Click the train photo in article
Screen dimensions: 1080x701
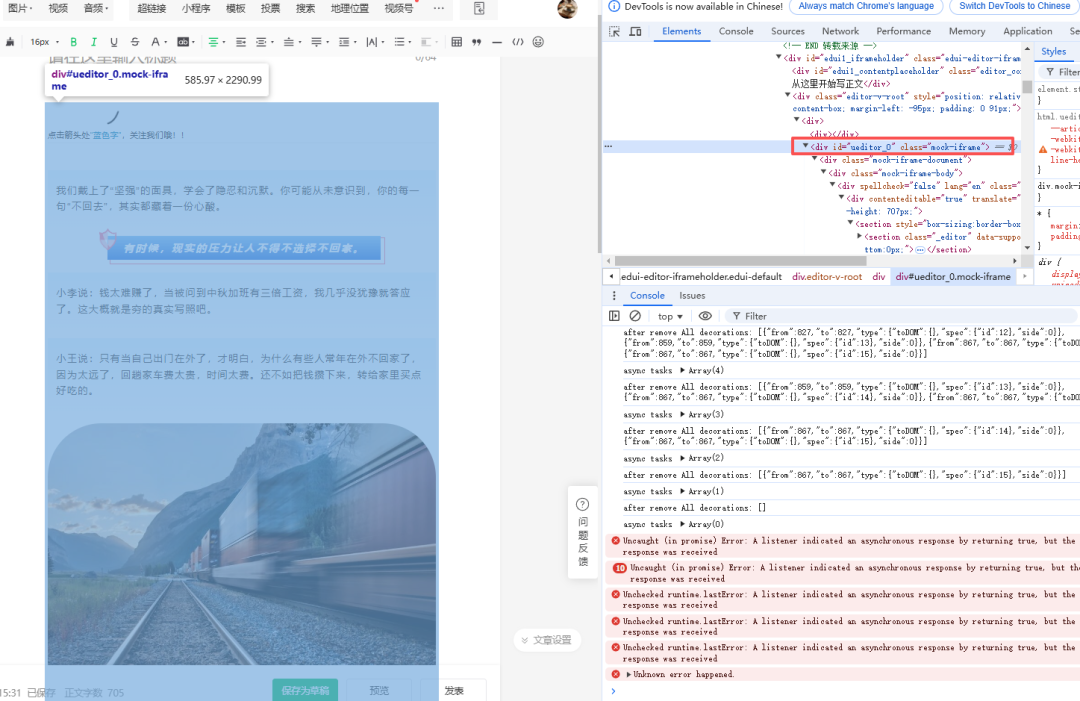click(242, 544)
